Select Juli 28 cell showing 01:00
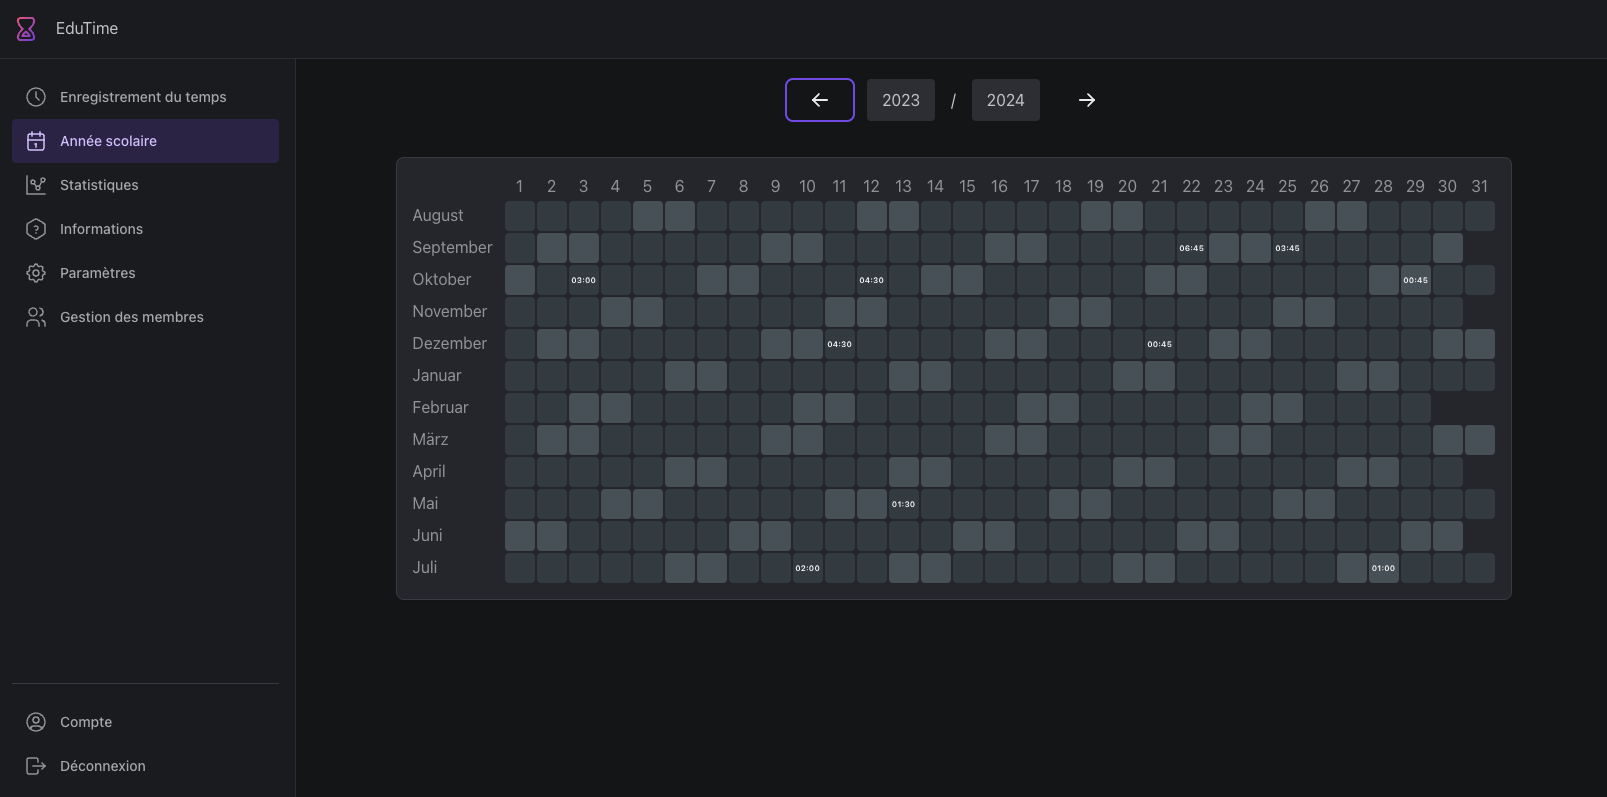1607x797 pixels. [1384, 568]
